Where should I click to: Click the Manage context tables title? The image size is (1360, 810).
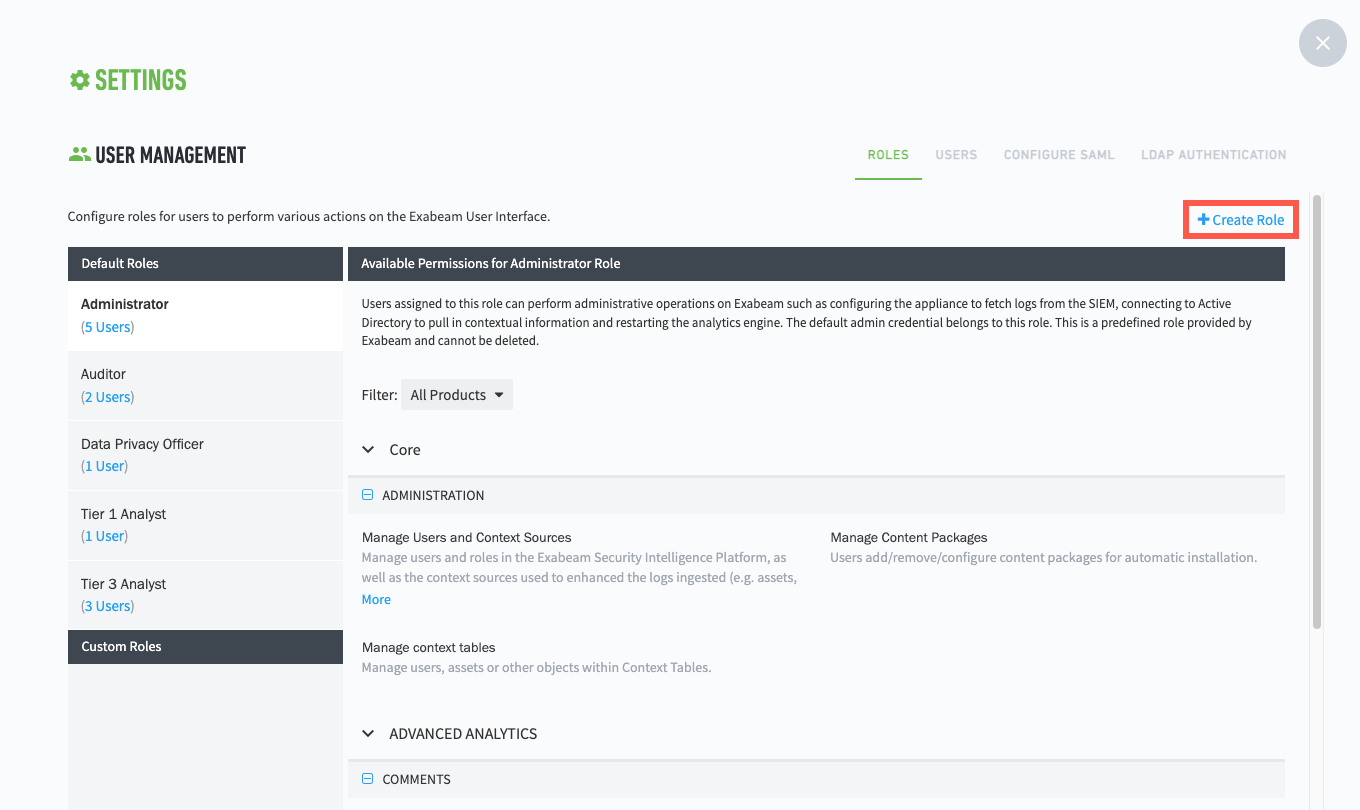pyautogui.click(x=428, y=647)
